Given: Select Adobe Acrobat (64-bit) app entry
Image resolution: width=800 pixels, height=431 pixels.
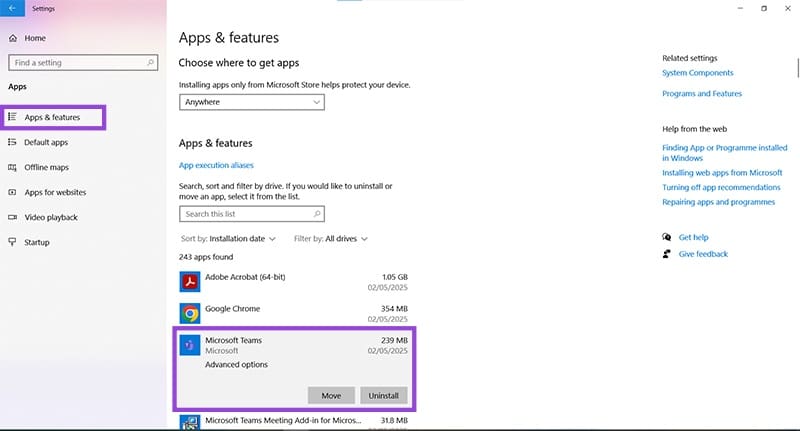Looking at the screenshot, I should (293, 282).
